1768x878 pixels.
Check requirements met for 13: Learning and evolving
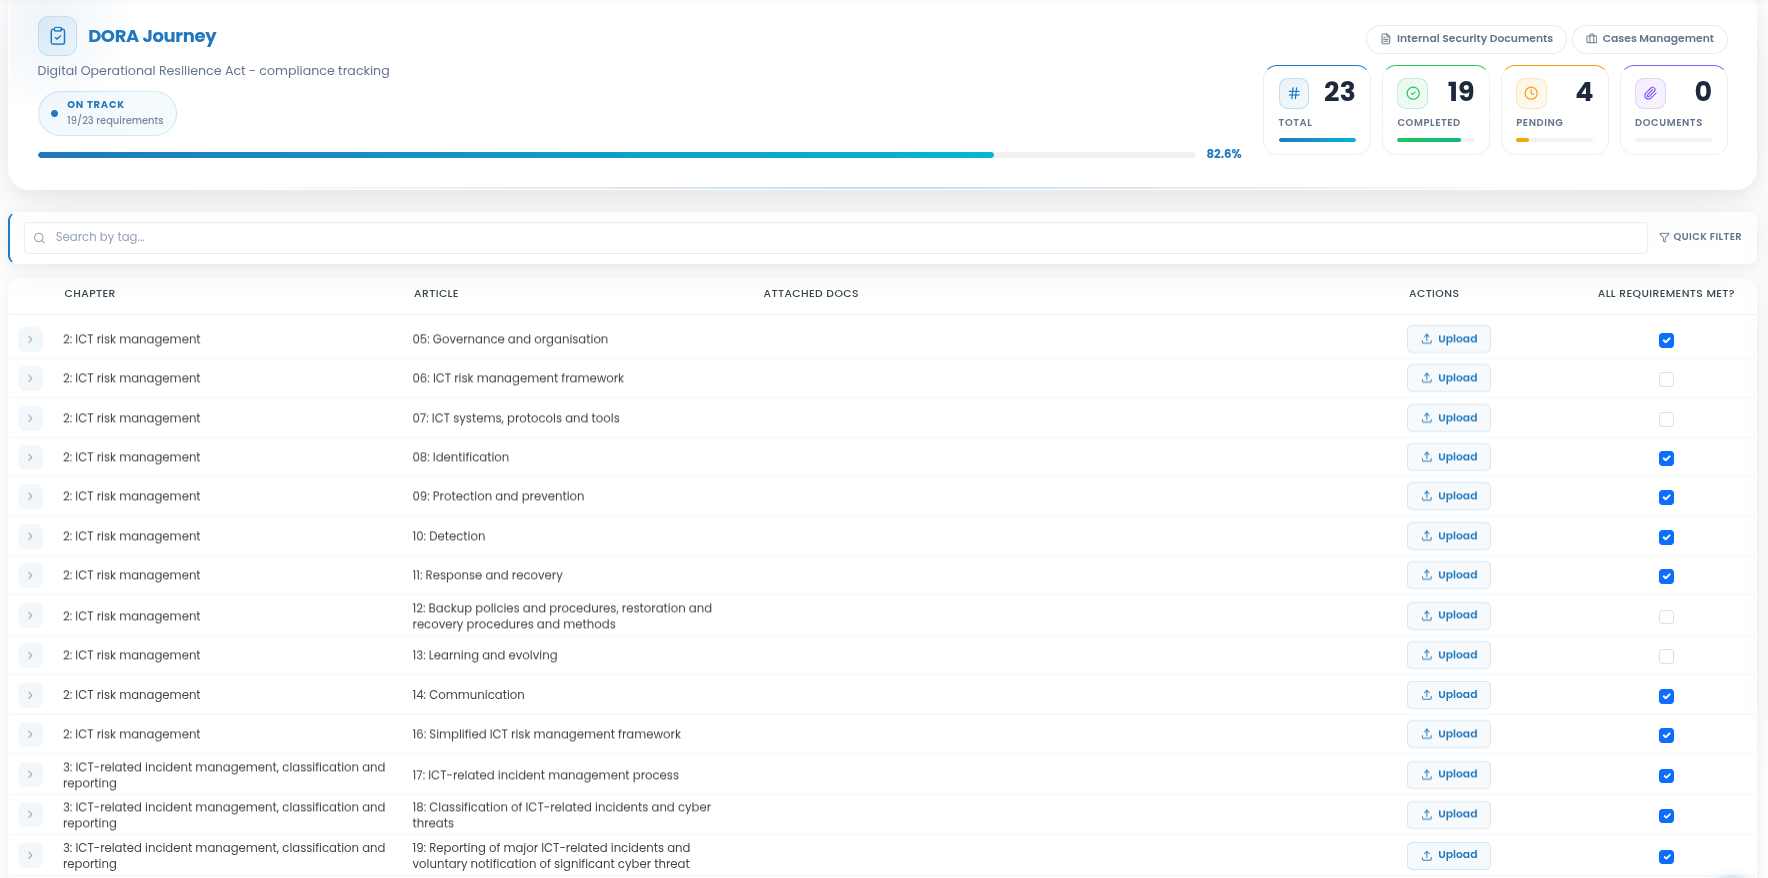1666,656
